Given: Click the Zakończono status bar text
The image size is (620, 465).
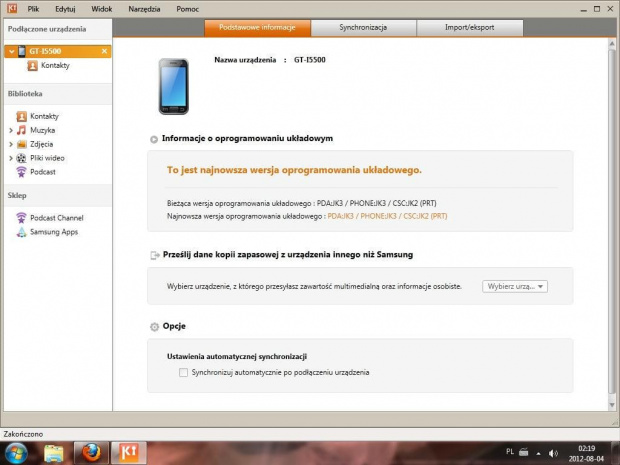Looking at the screenshot, I should click(23, 434).
